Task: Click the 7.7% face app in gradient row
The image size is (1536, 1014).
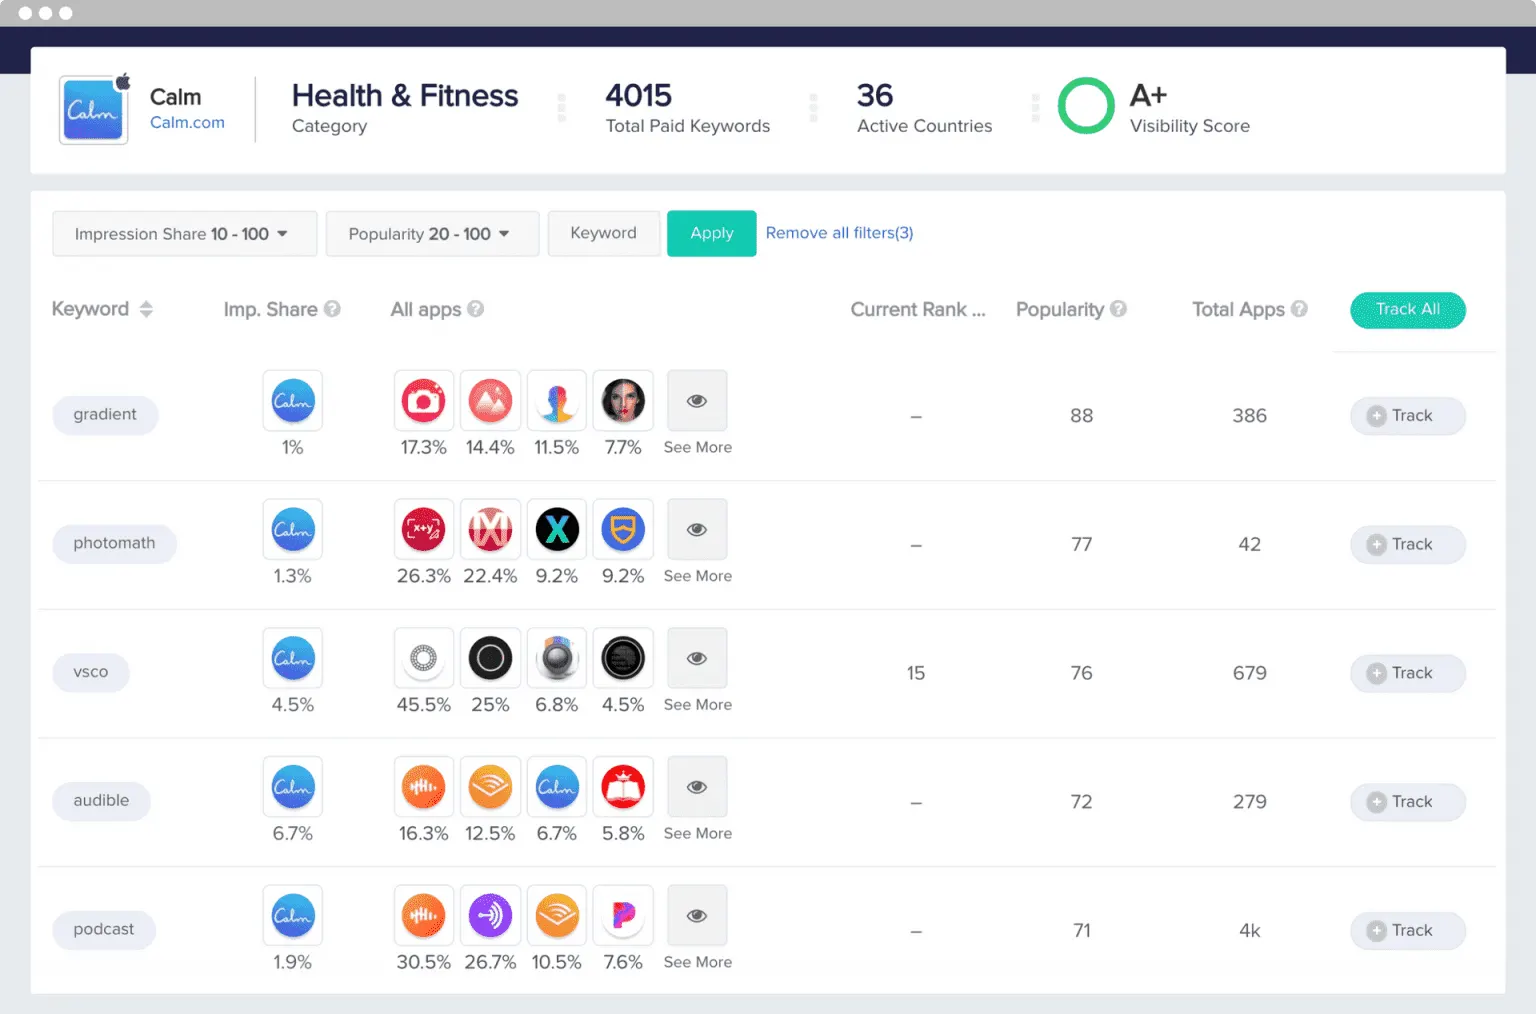Action: [623, 401]
